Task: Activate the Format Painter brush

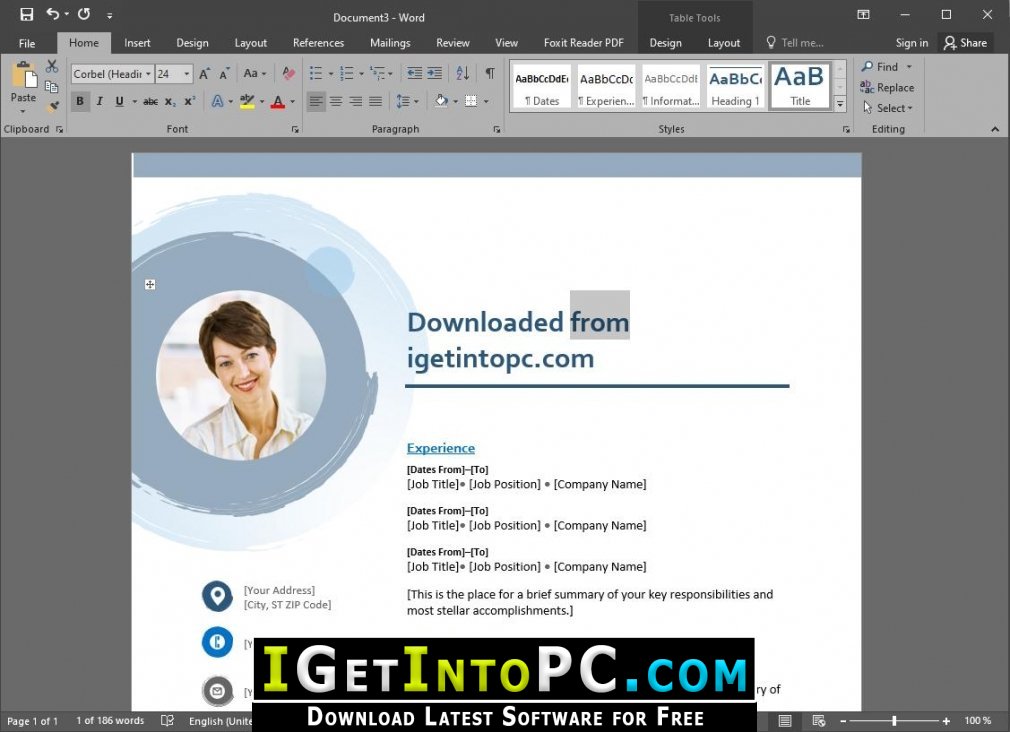Action: point(52,106)
